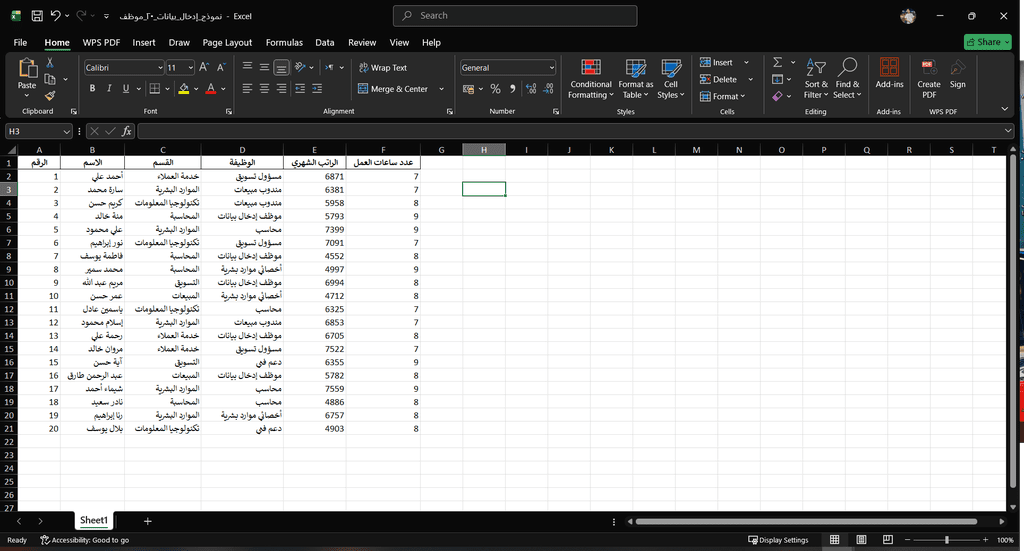Click the Increase Font Size icon
The height and width of the screenshot is (551, 1024).
[x=204, y=67]
